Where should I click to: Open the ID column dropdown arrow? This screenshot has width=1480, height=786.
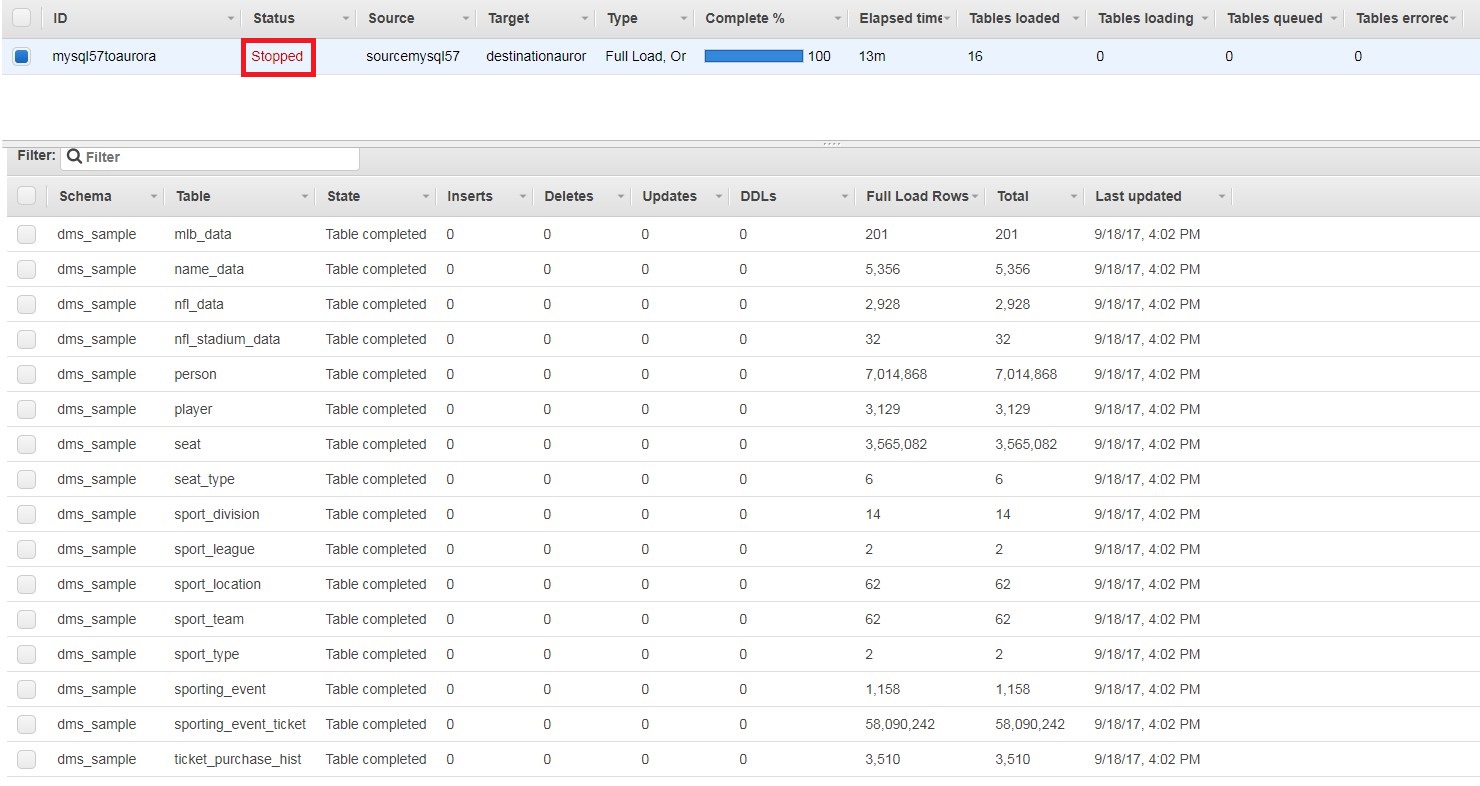[232, 19]
